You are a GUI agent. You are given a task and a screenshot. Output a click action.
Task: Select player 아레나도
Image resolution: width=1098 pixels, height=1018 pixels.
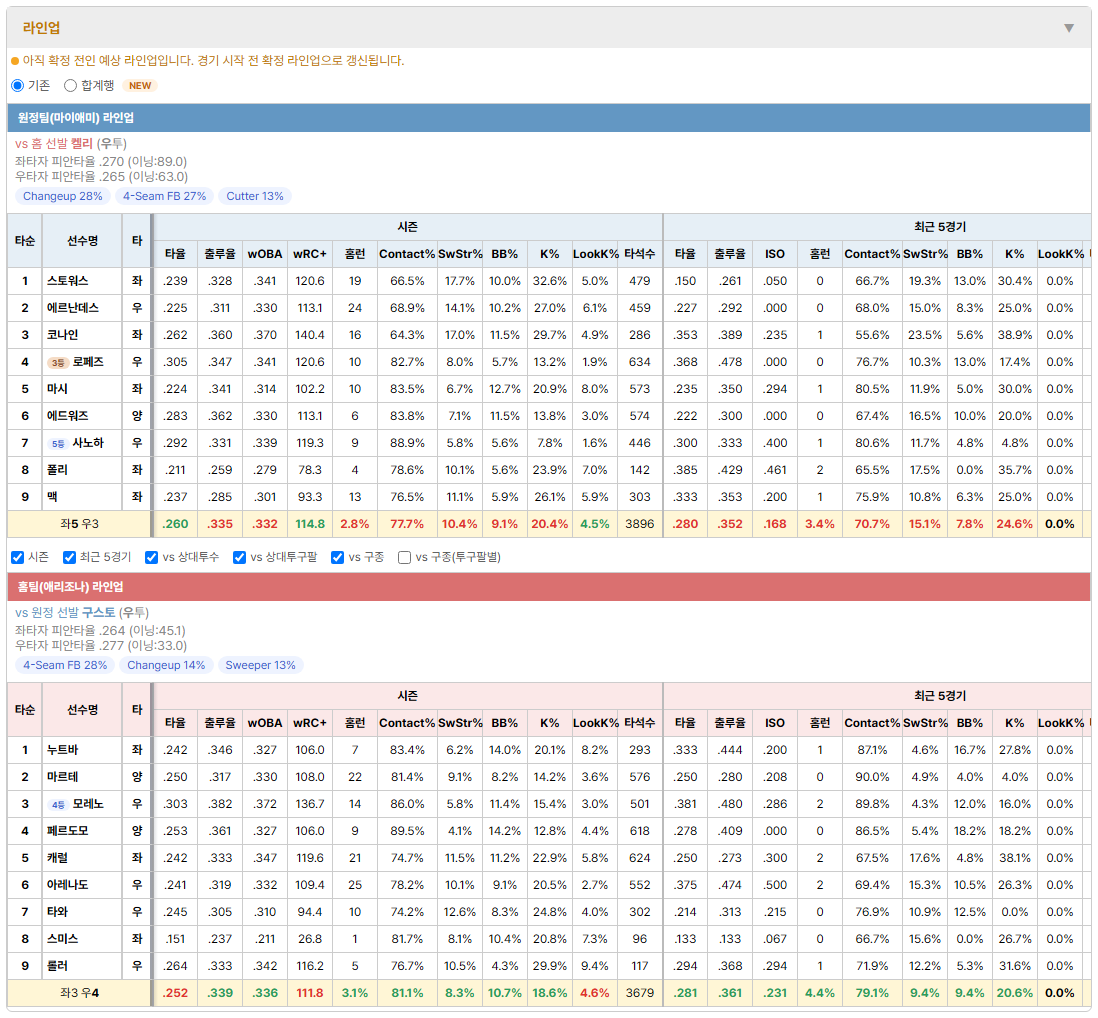[x=67, y=885]
